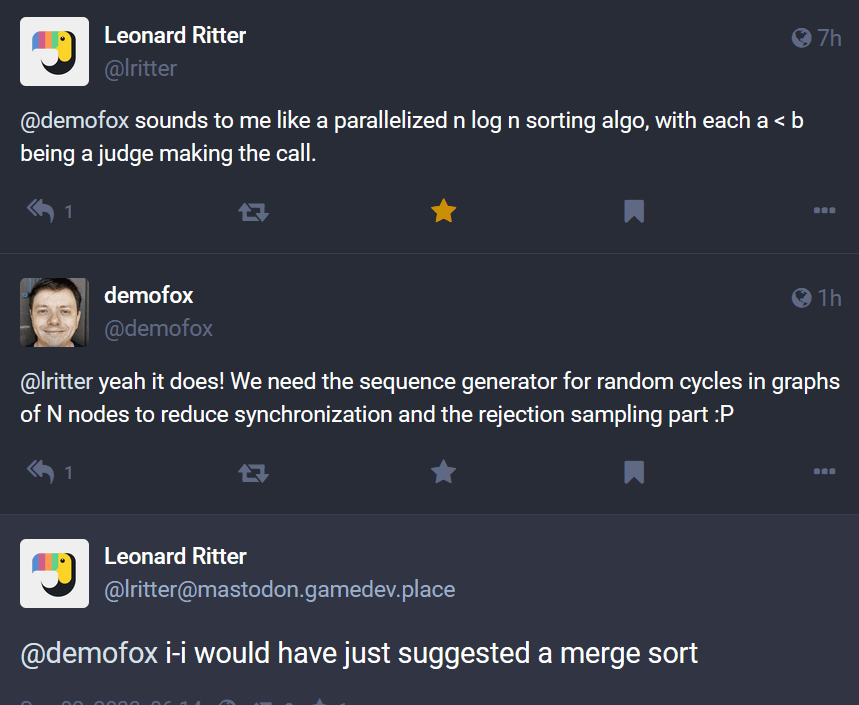Follow the @lritter mention in demofox's reply

[57, 382]
